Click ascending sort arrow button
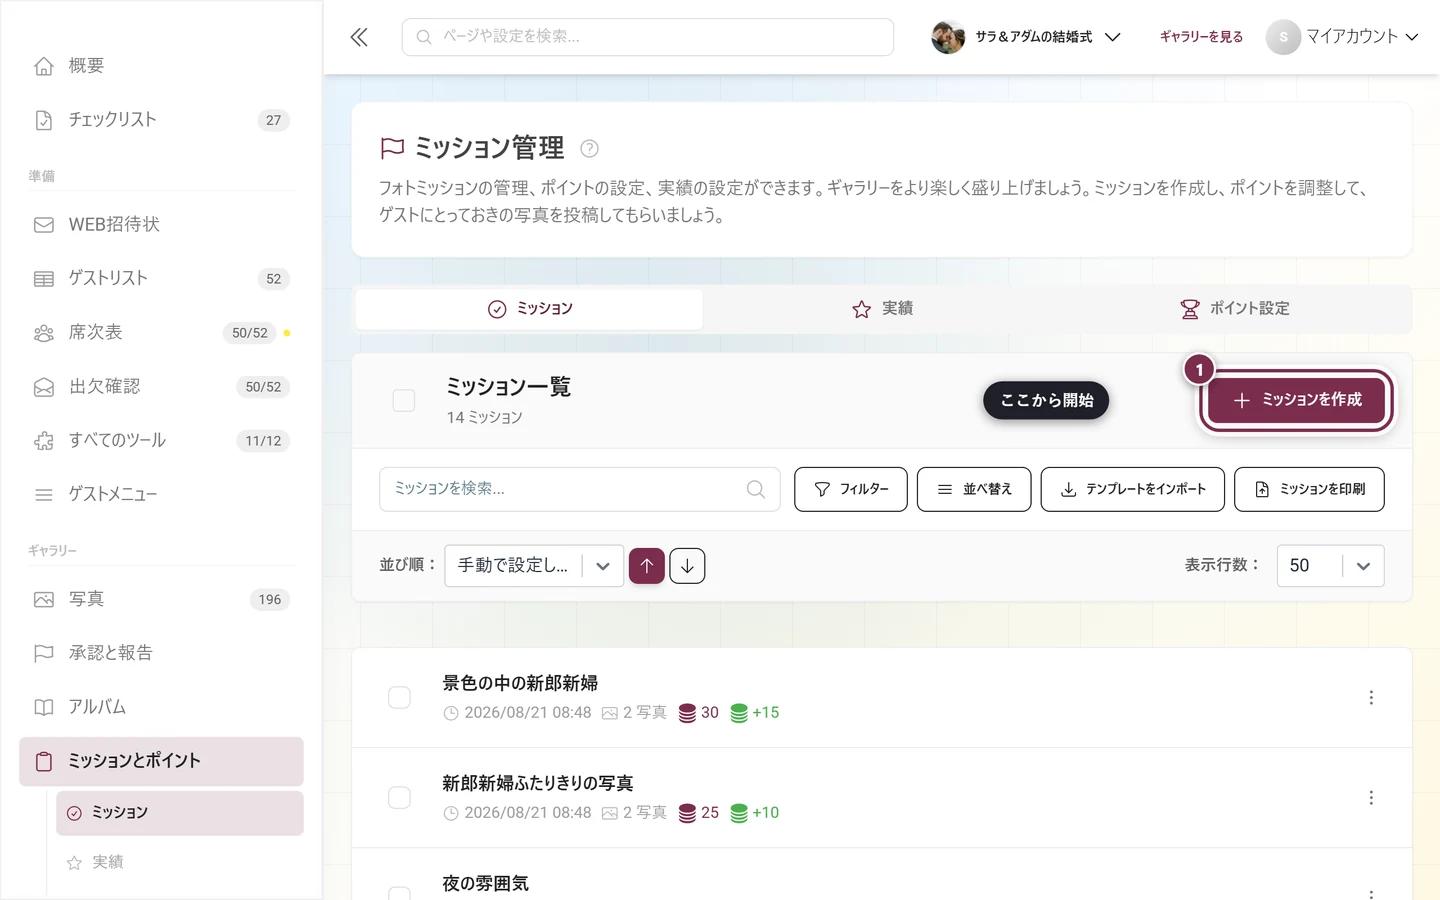The image size is (1440, 900). click(647, 566)
